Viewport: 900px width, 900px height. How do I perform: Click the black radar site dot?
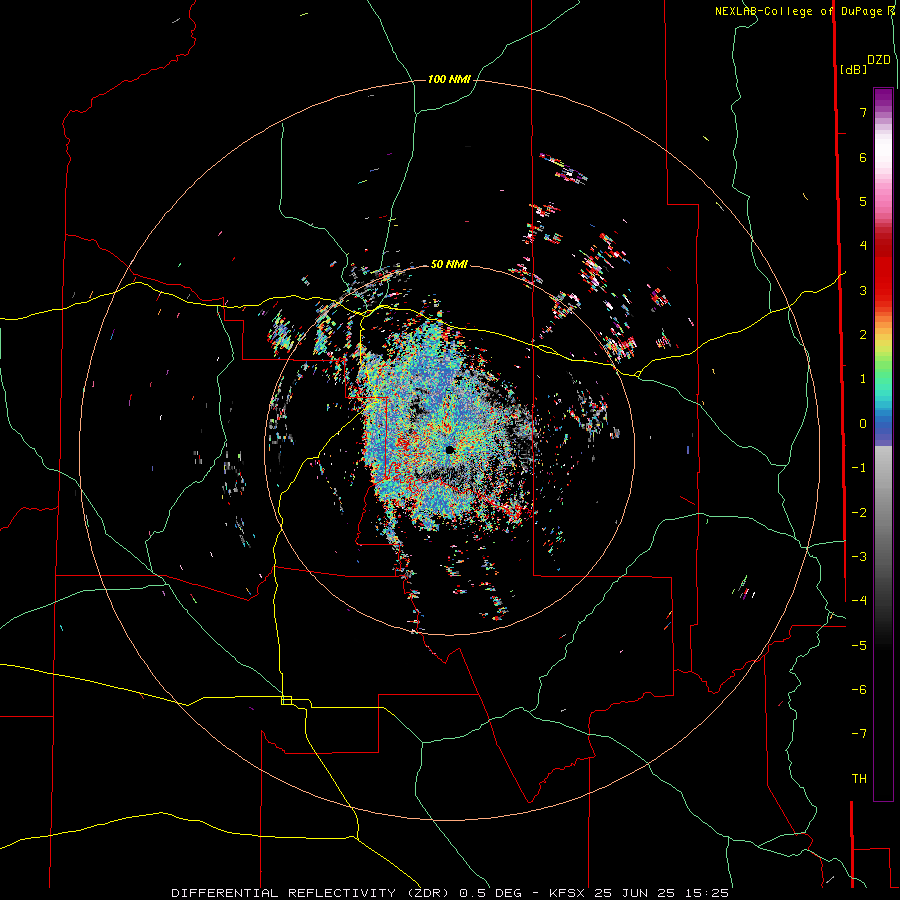(450, 450)
